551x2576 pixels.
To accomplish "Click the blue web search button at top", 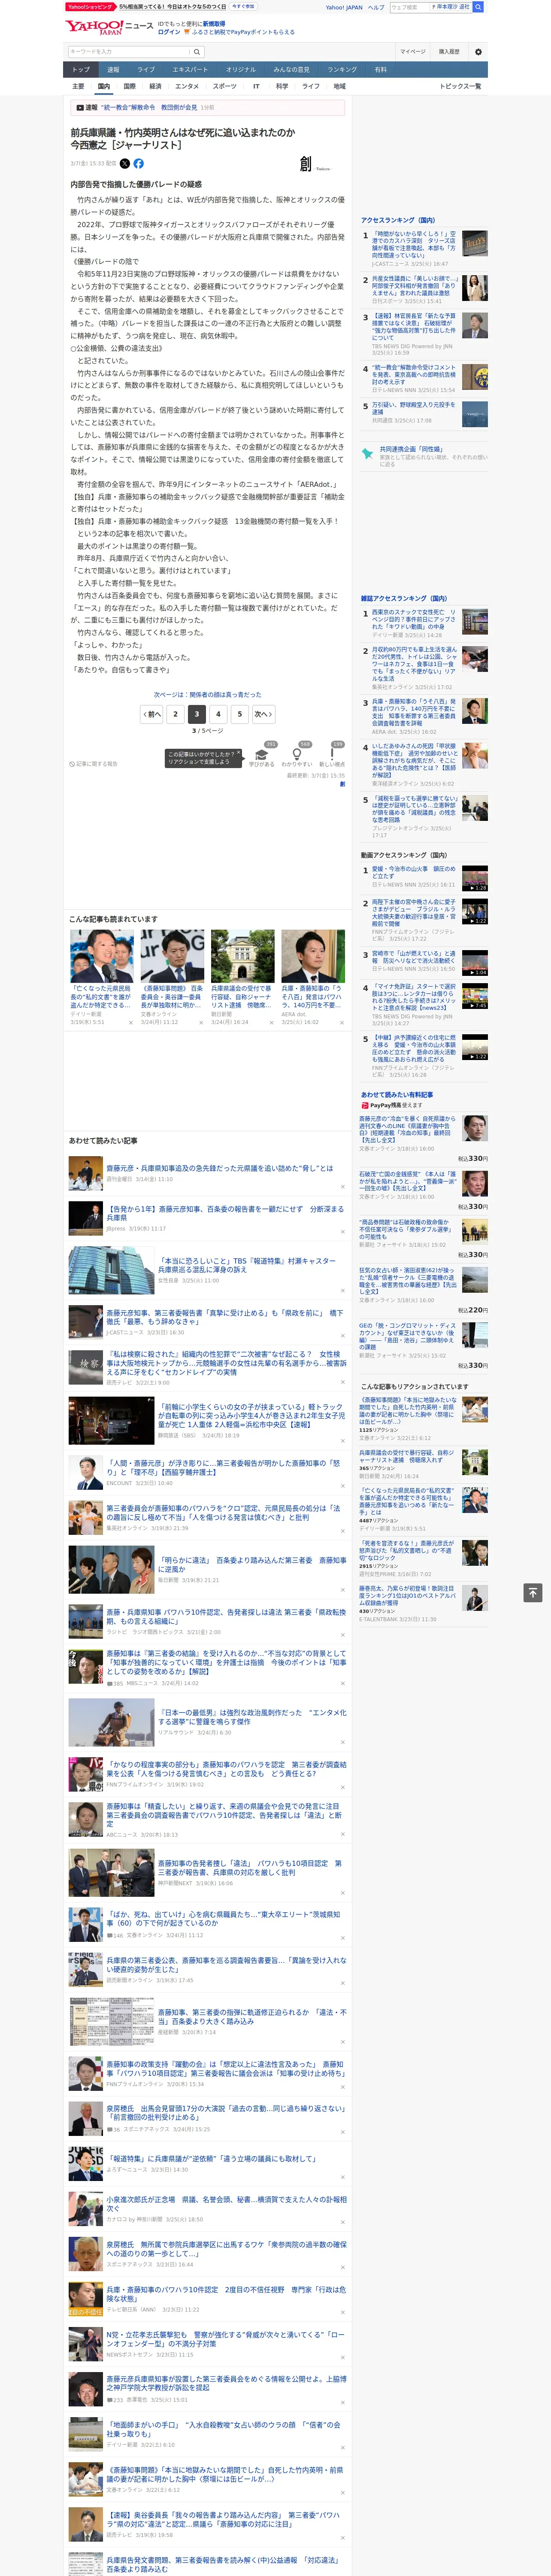I will (478, 7).
